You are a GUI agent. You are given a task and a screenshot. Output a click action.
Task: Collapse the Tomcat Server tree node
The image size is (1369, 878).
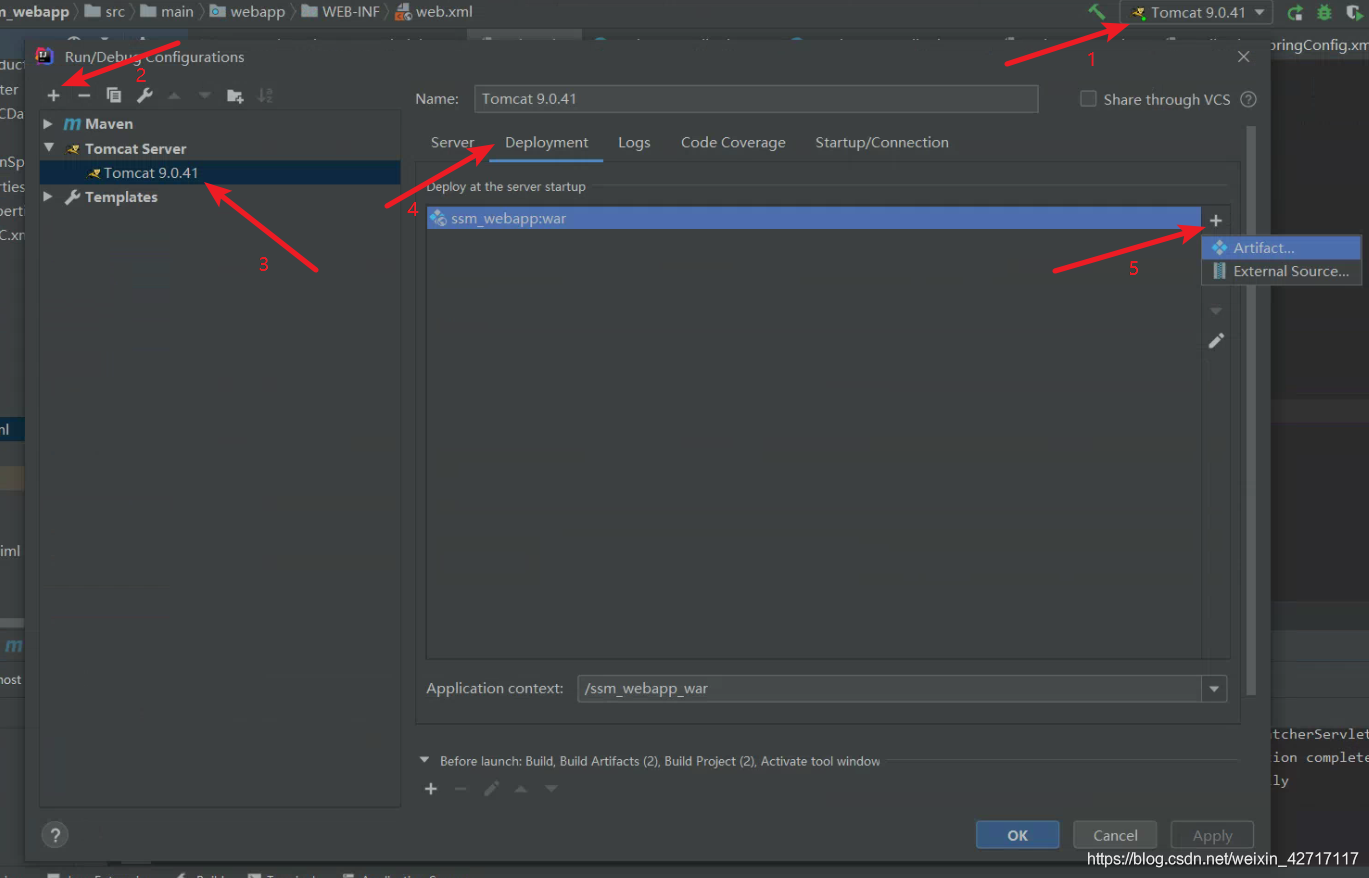48,148
